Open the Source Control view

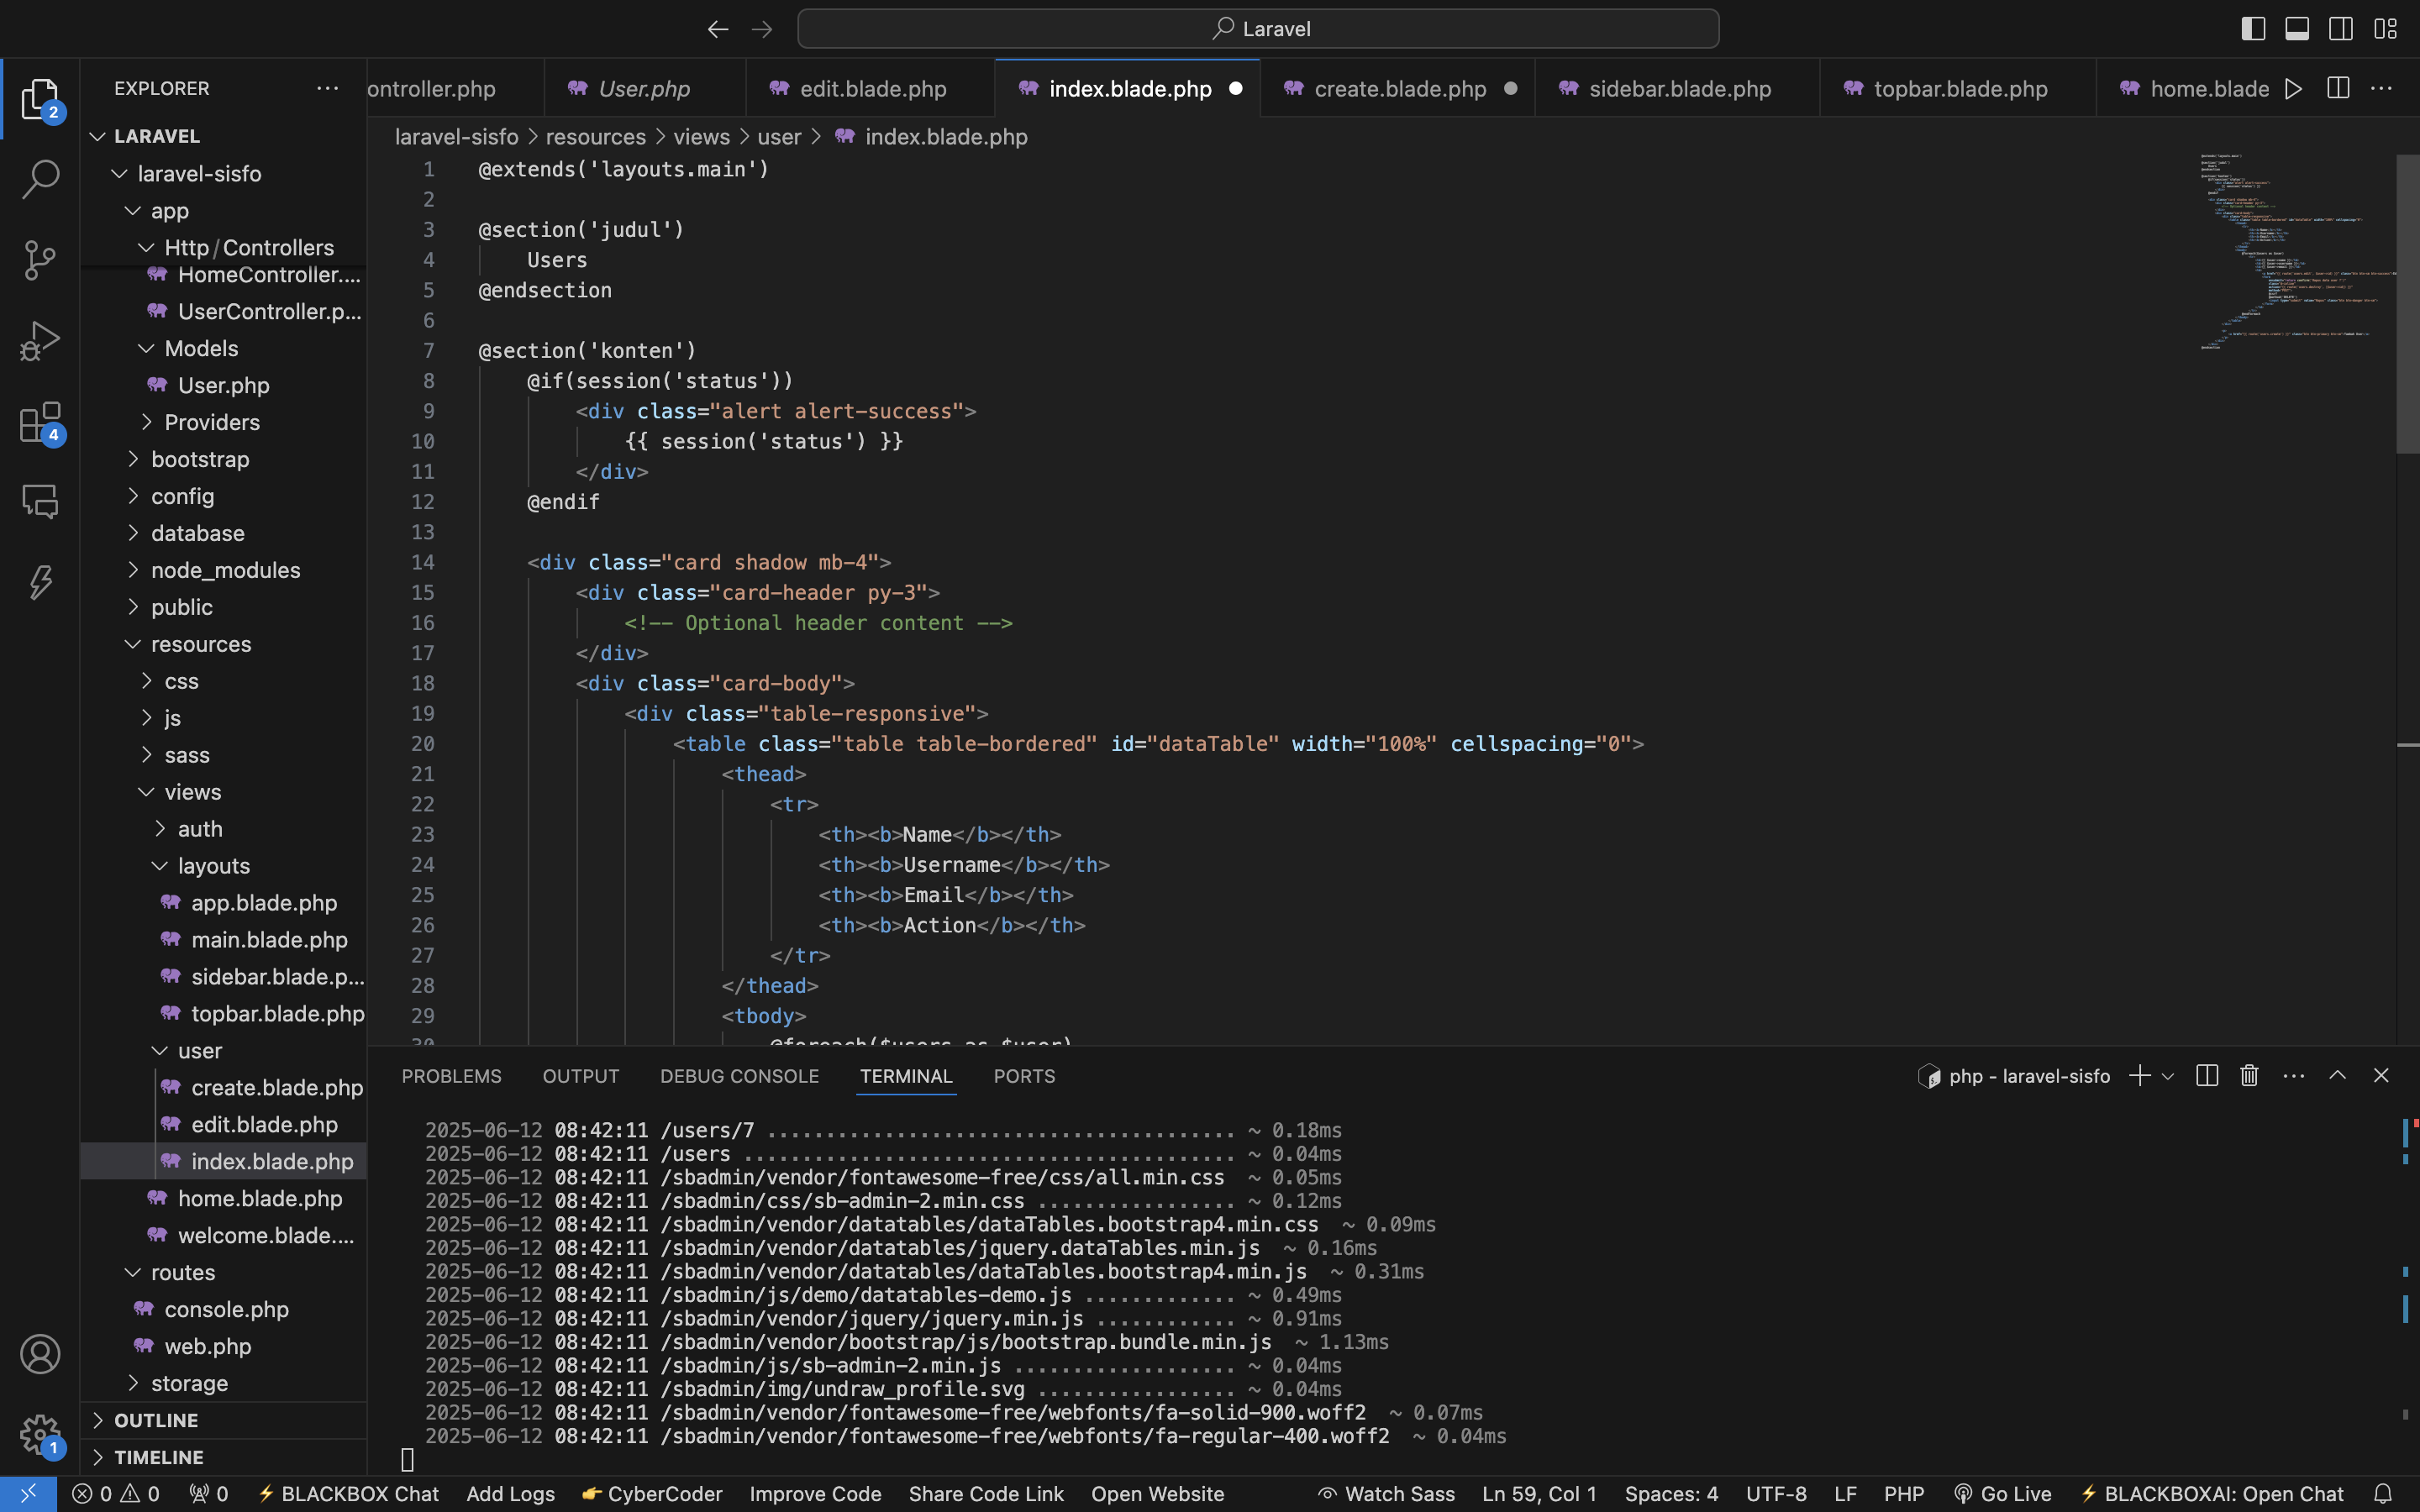(x=40, y=260)
